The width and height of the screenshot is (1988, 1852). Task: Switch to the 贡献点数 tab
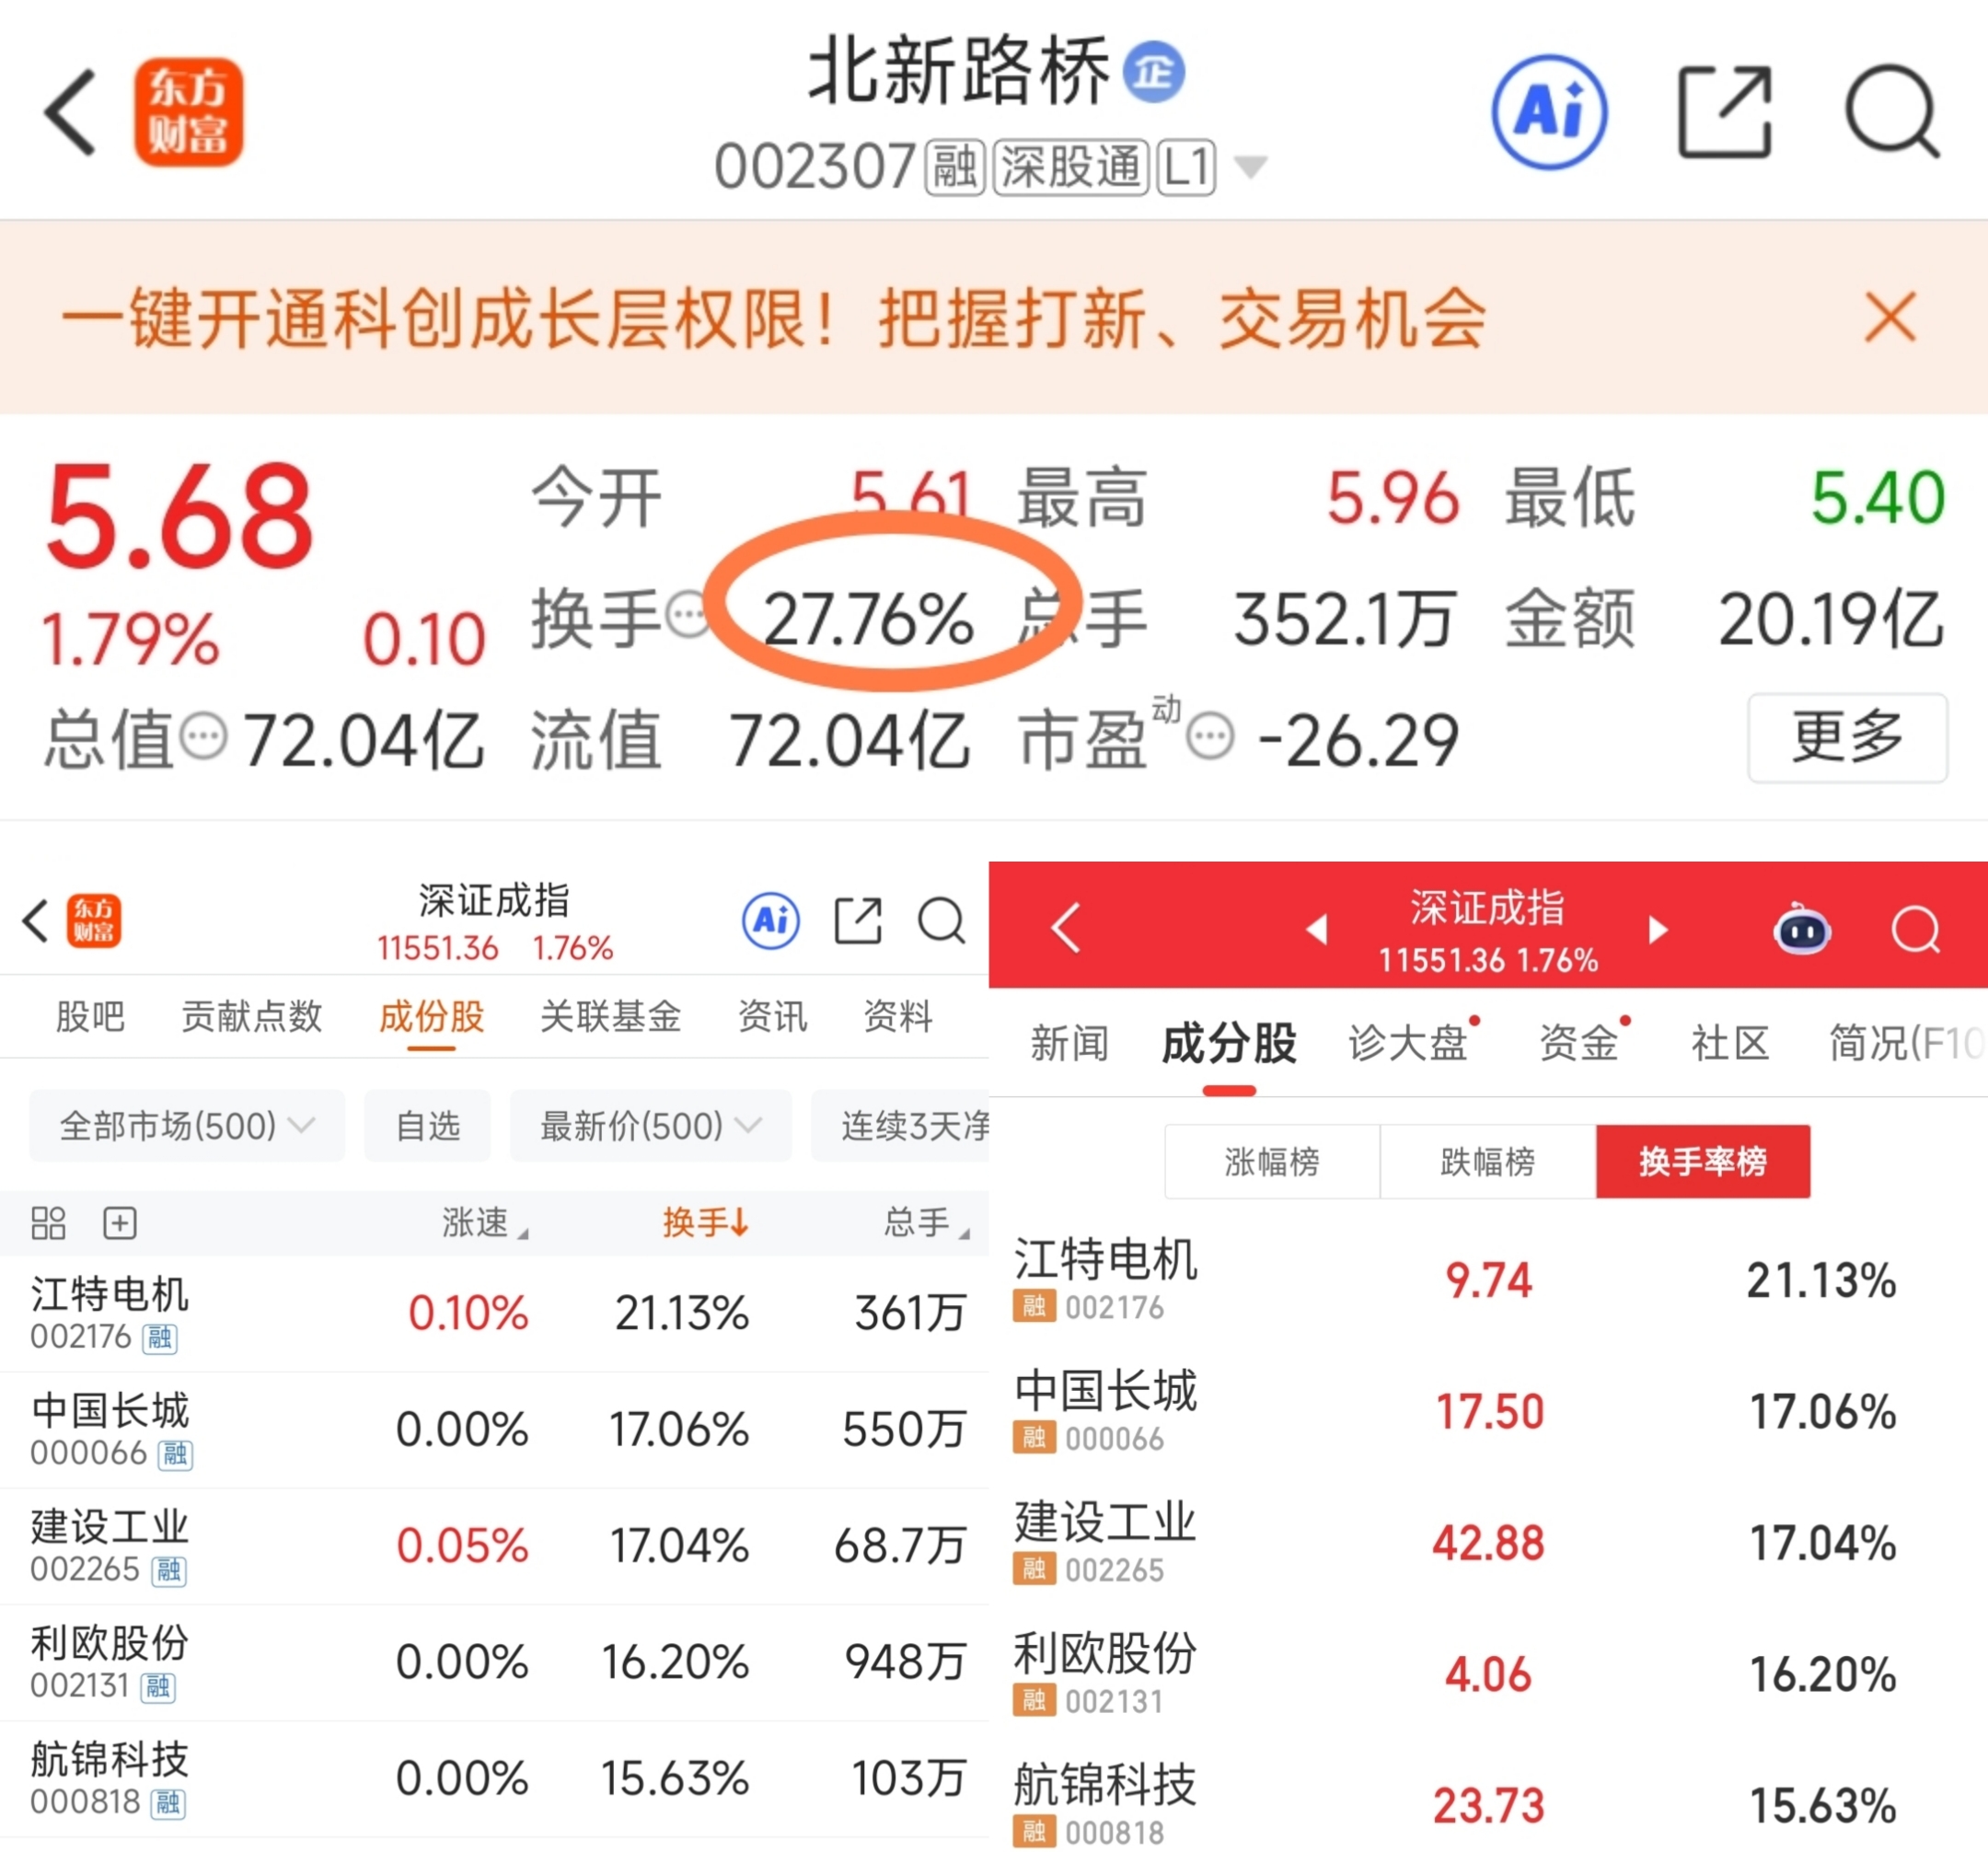(251, 1016)
